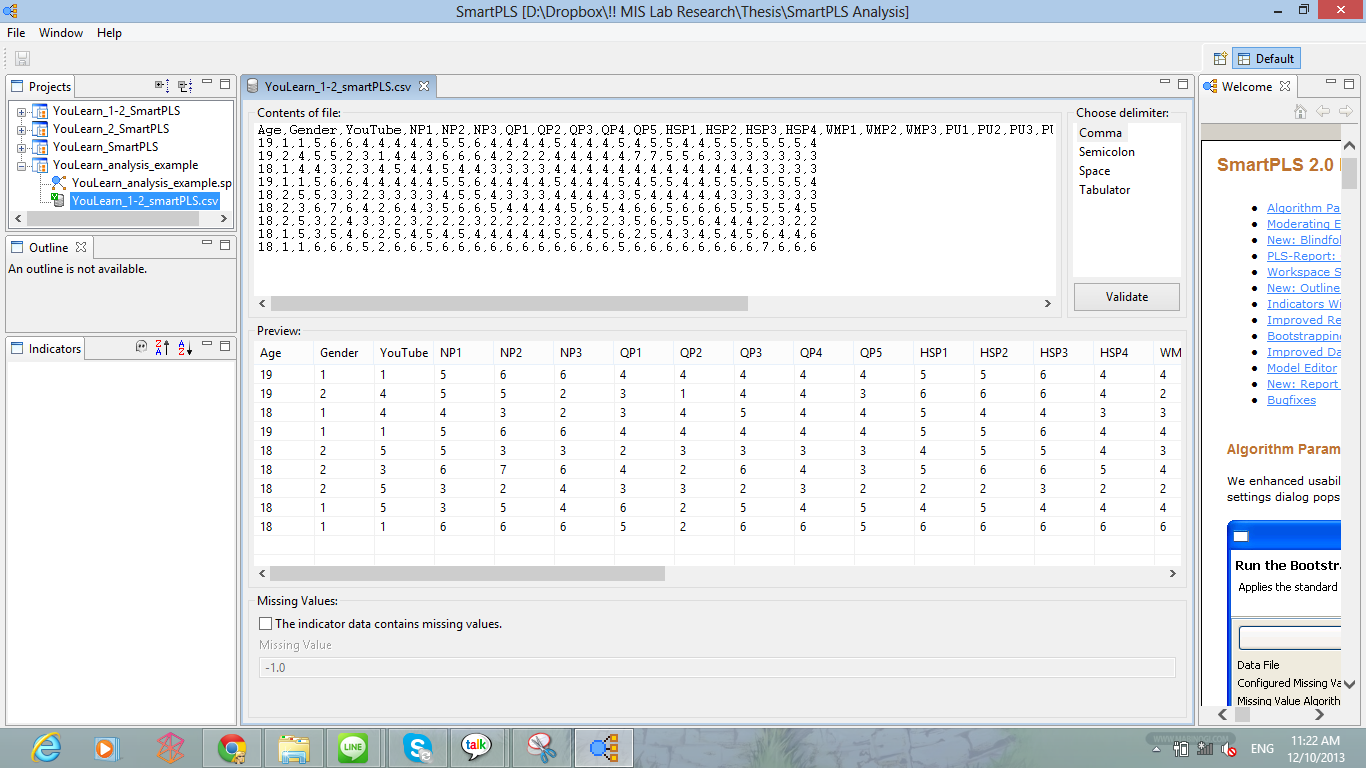Click the forward arrow in Welcome view

1344,111
